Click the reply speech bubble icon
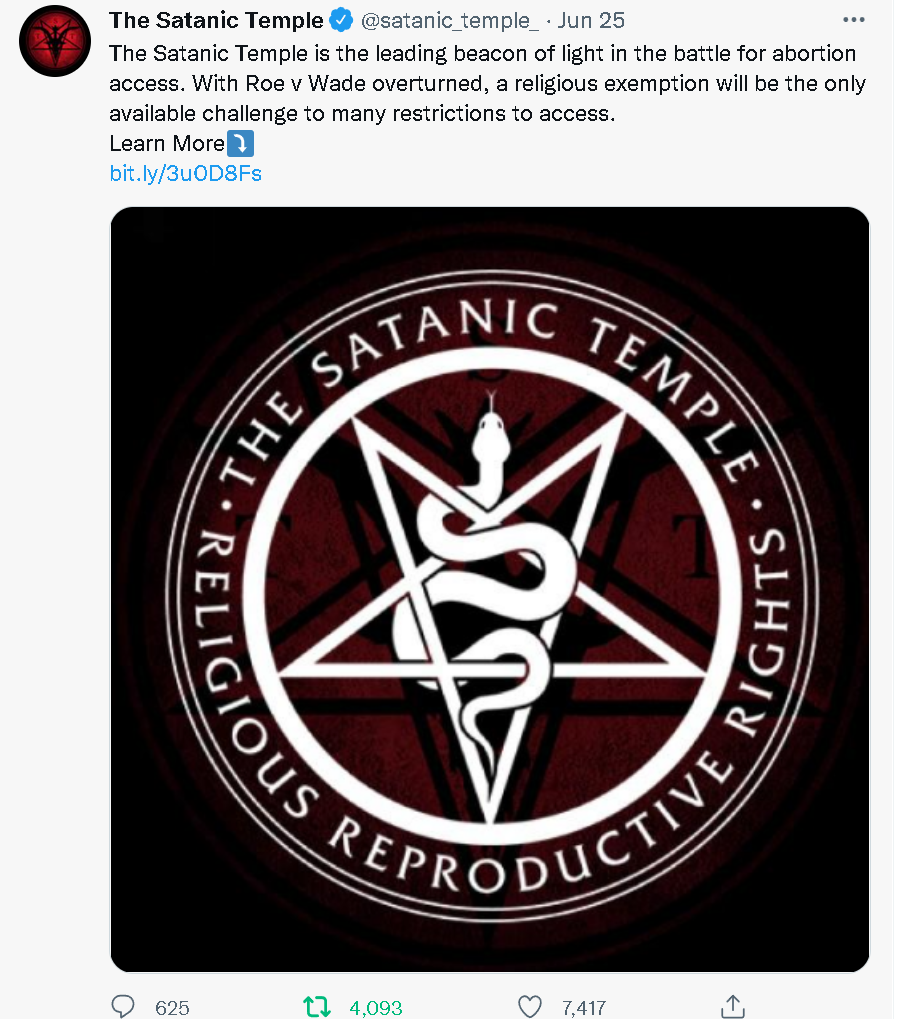This screenshot has height=1019, width=901. tap(123, 1005)
